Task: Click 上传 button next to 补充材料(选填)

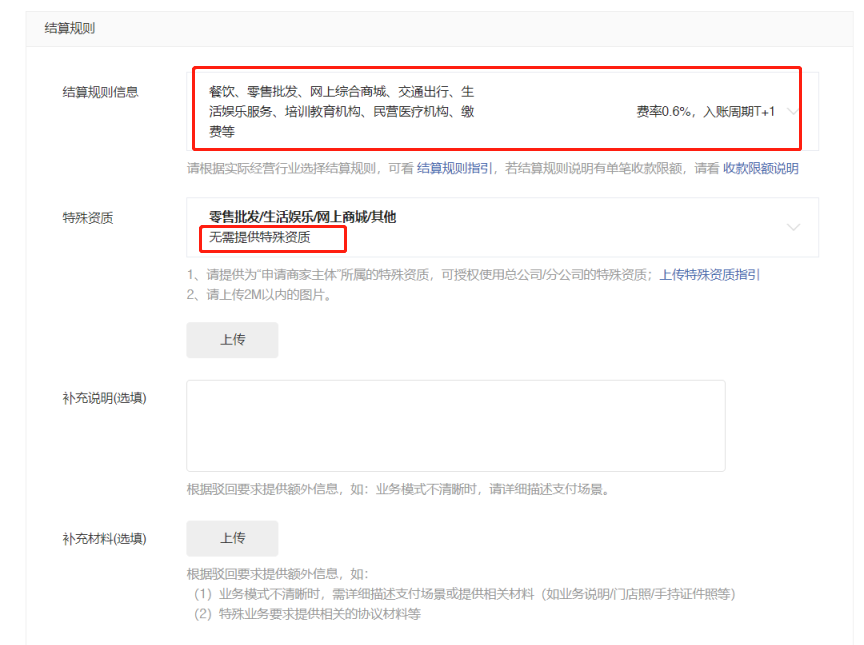Action: coord(232,538)
